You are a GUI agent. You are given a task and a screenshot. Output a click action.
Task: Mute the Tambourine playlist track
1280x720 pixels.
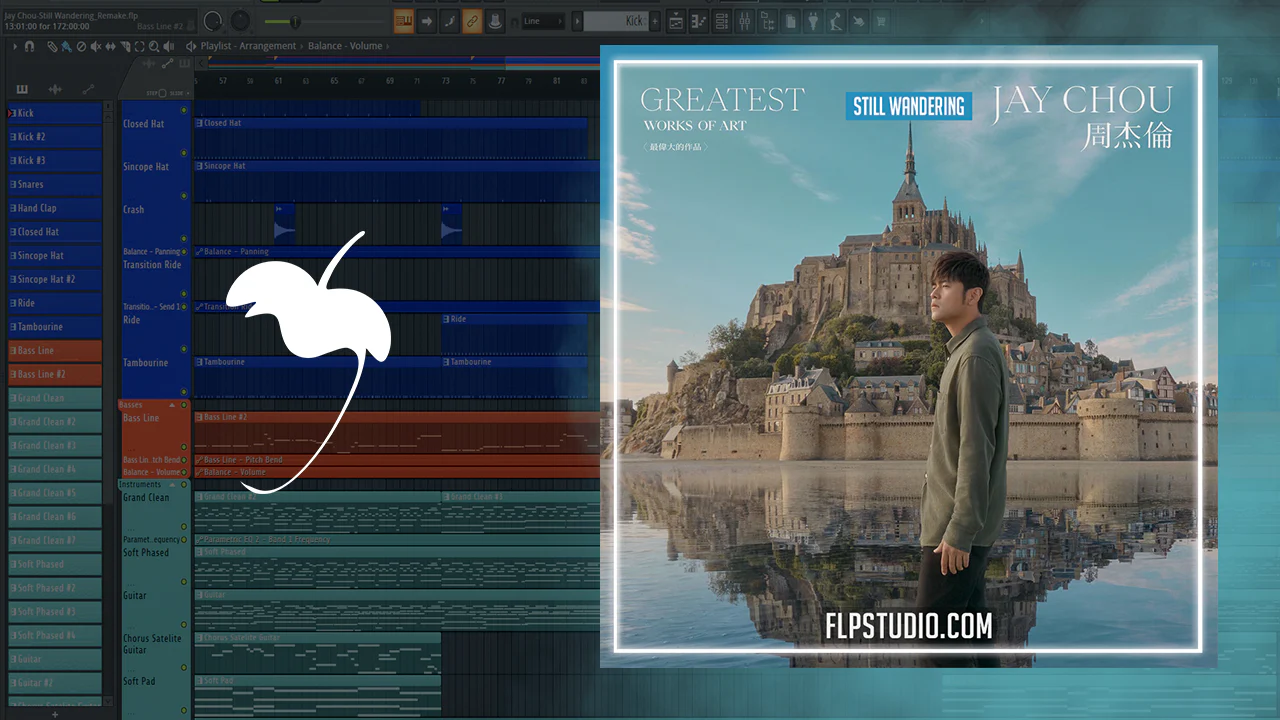[184, 393]
